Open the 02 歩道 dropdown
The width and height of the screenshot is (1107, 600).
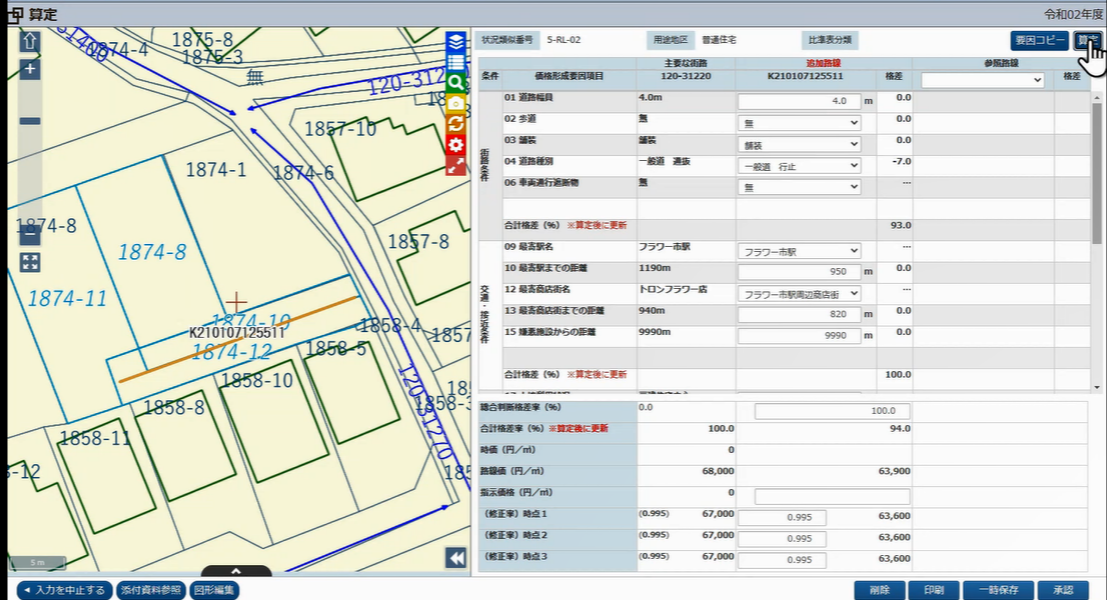point(799,123)
